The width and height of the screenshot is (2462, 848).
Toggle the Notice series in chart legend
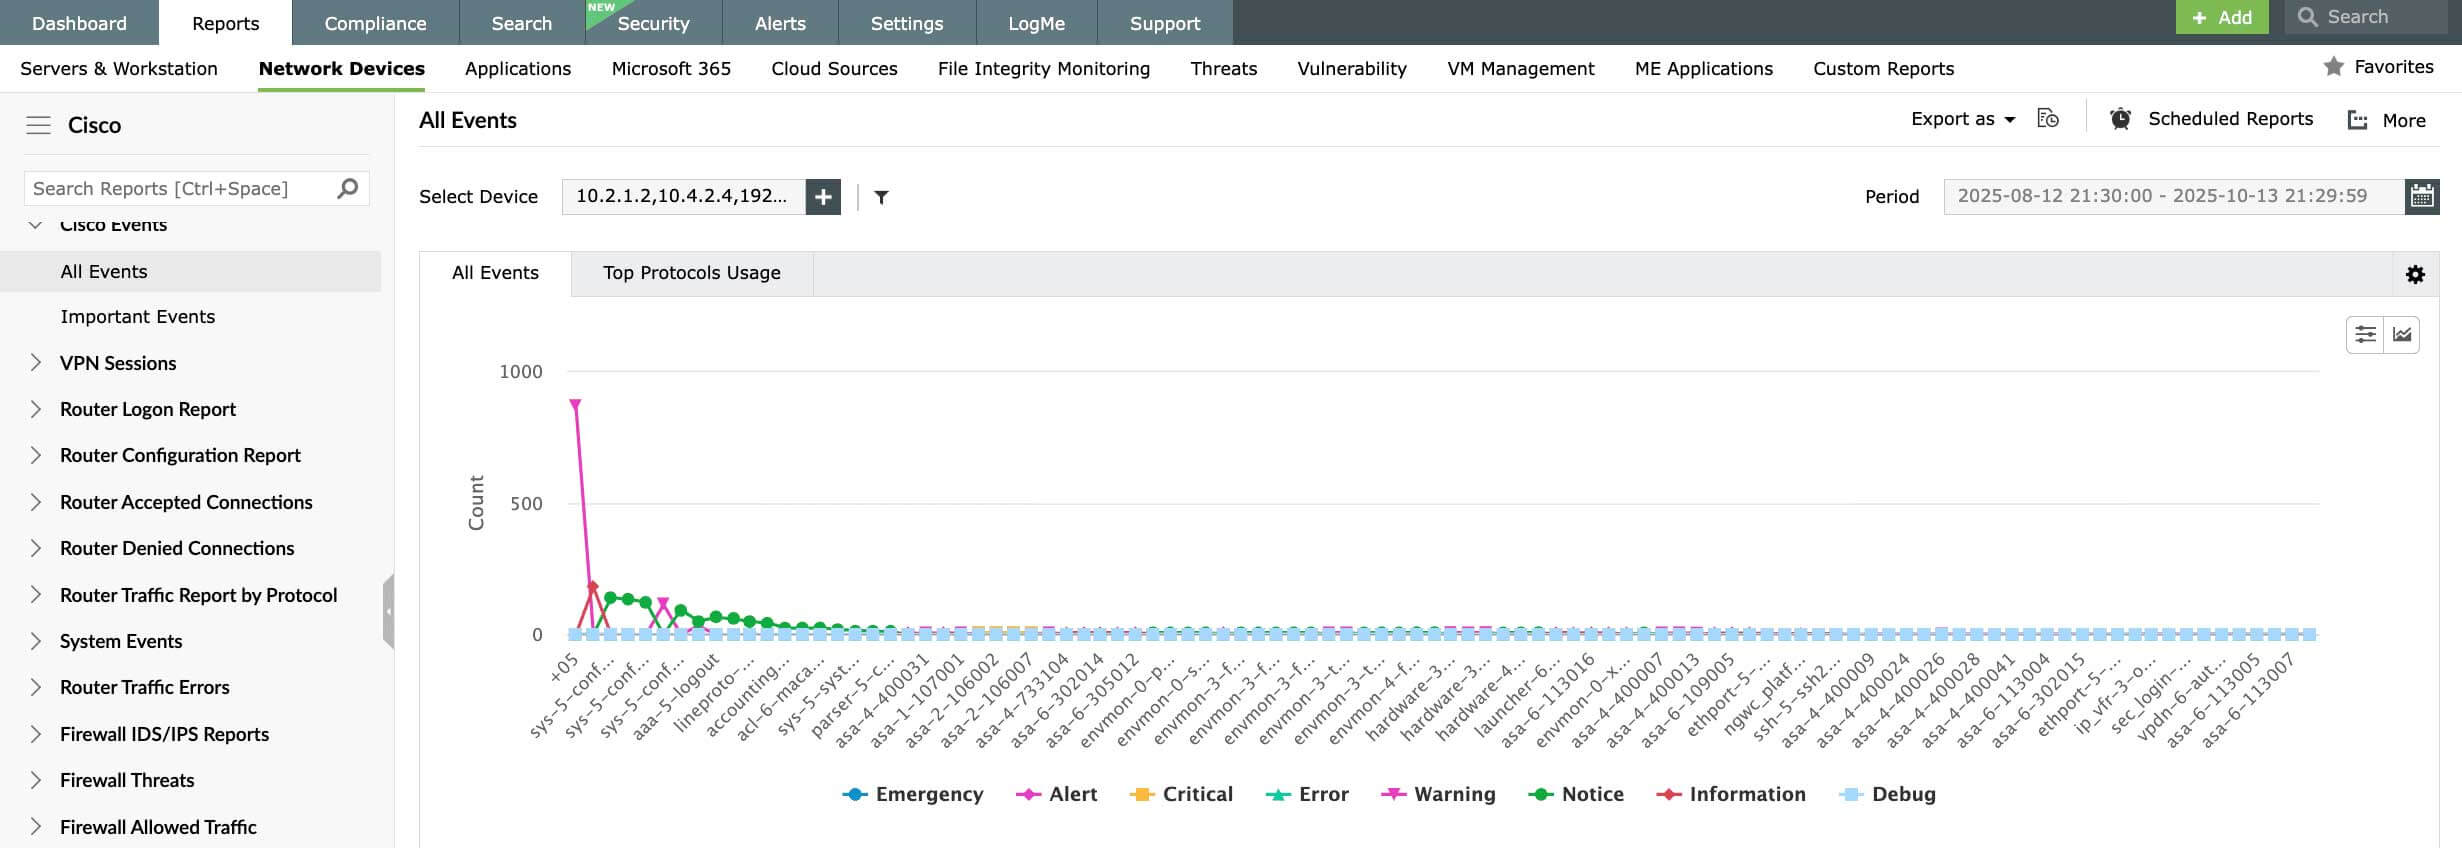click(x=1576, y=794)
